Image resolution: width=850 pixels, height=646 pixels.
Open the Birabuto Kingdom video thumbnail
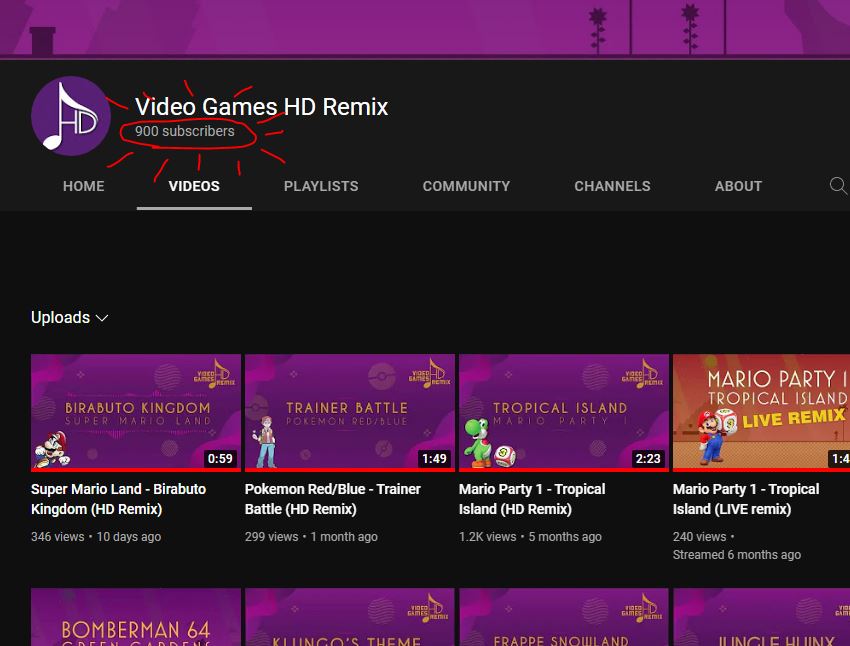(x=136, y=412)
